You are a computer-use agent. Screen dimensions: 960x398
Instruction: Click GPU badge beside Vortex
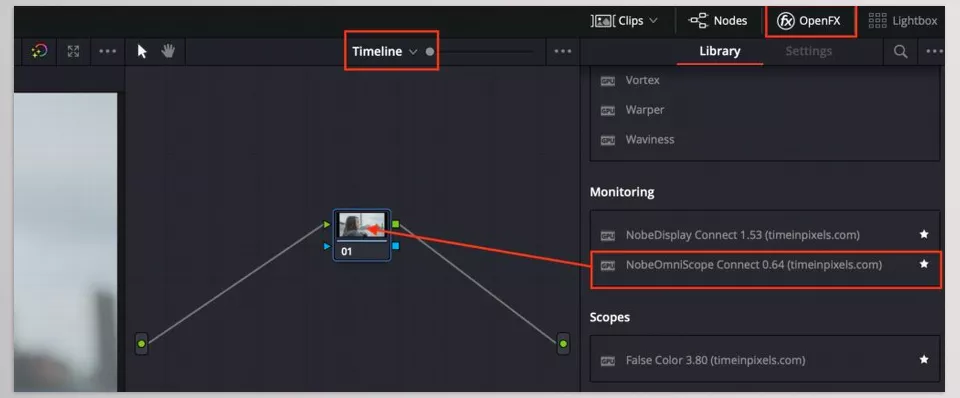(607, 81)
